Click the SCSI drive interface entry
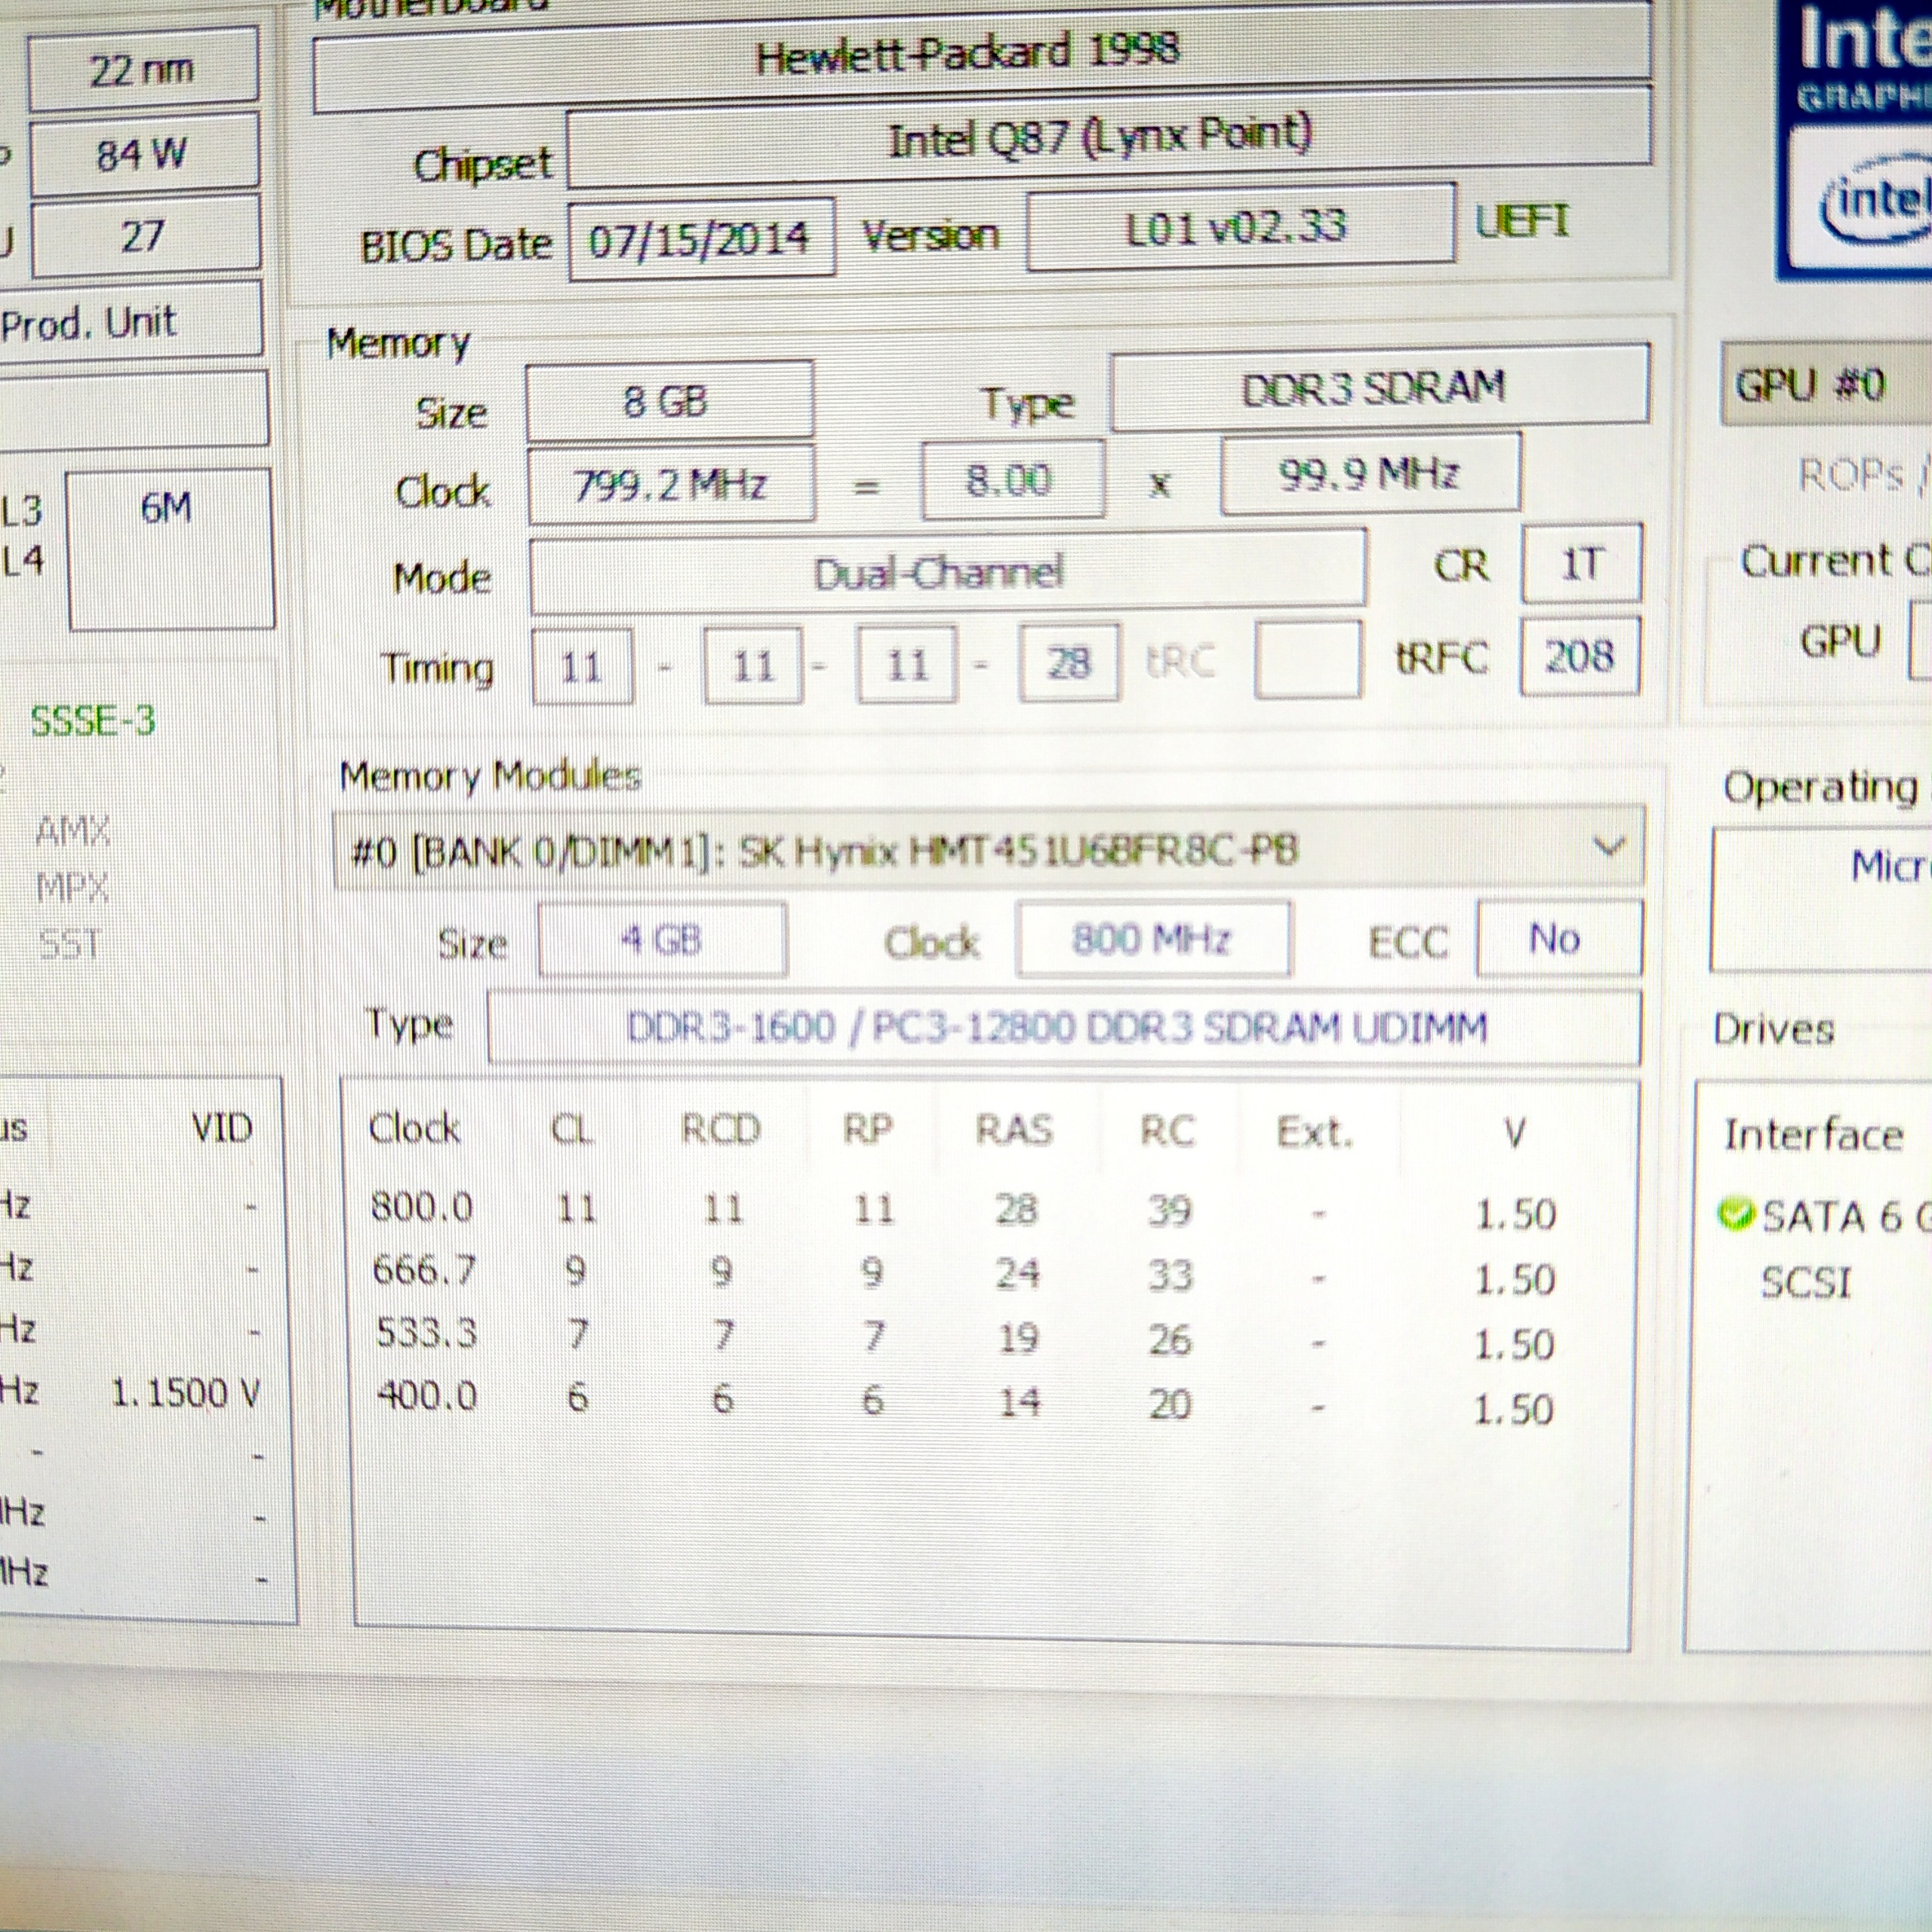 [x=1806, y=1282]
